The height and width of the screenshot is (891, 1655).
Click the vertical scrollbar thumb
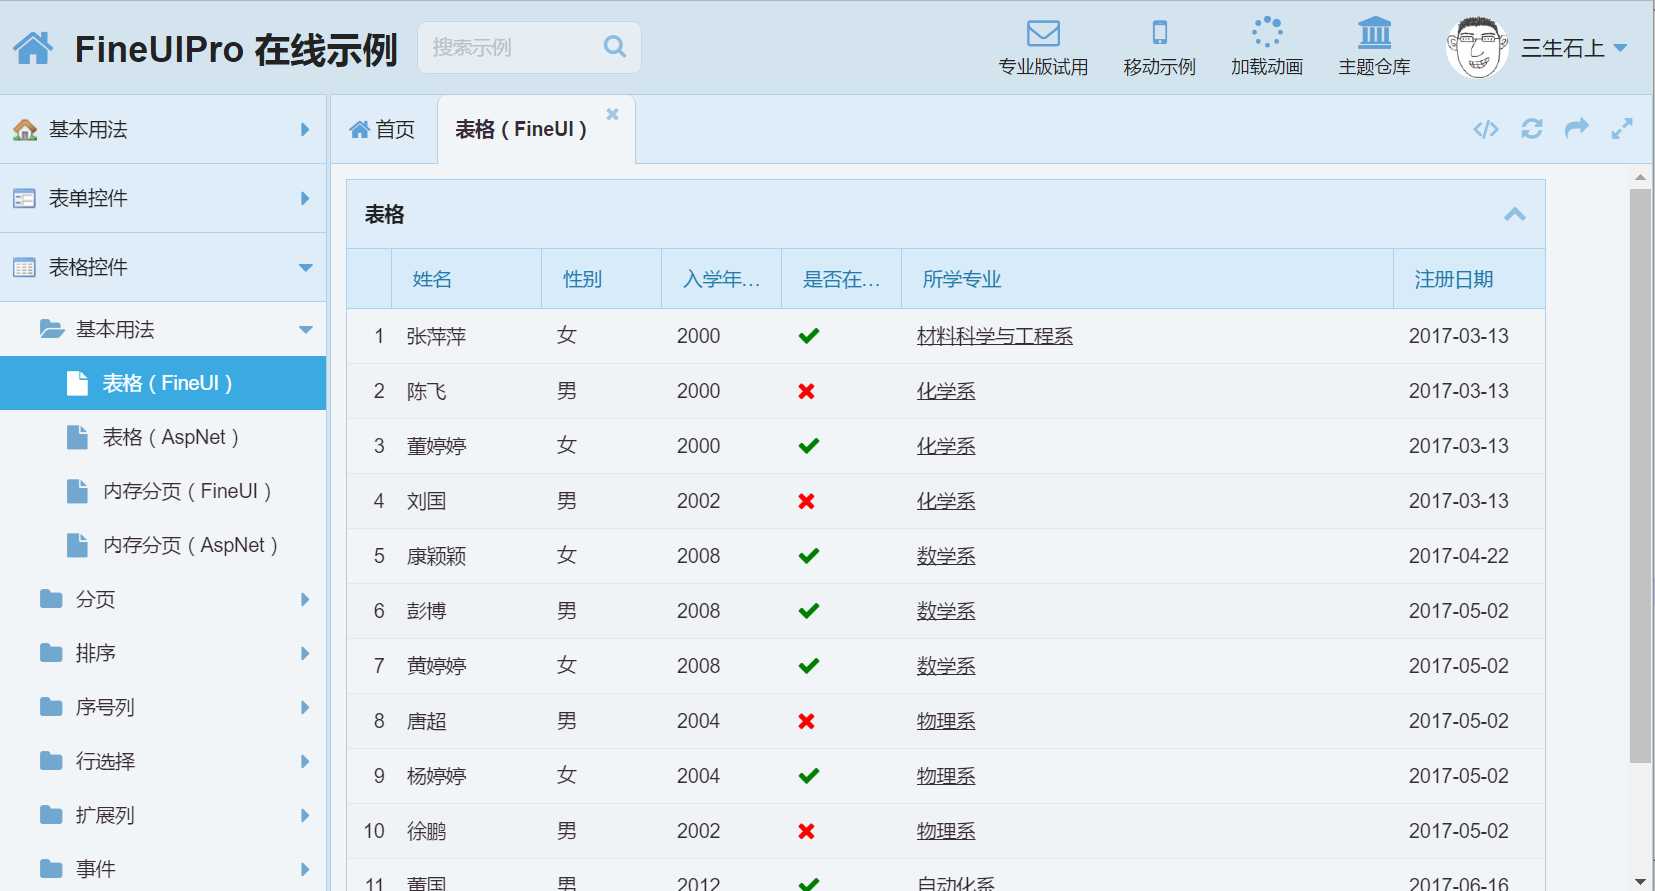[1640, 476]
